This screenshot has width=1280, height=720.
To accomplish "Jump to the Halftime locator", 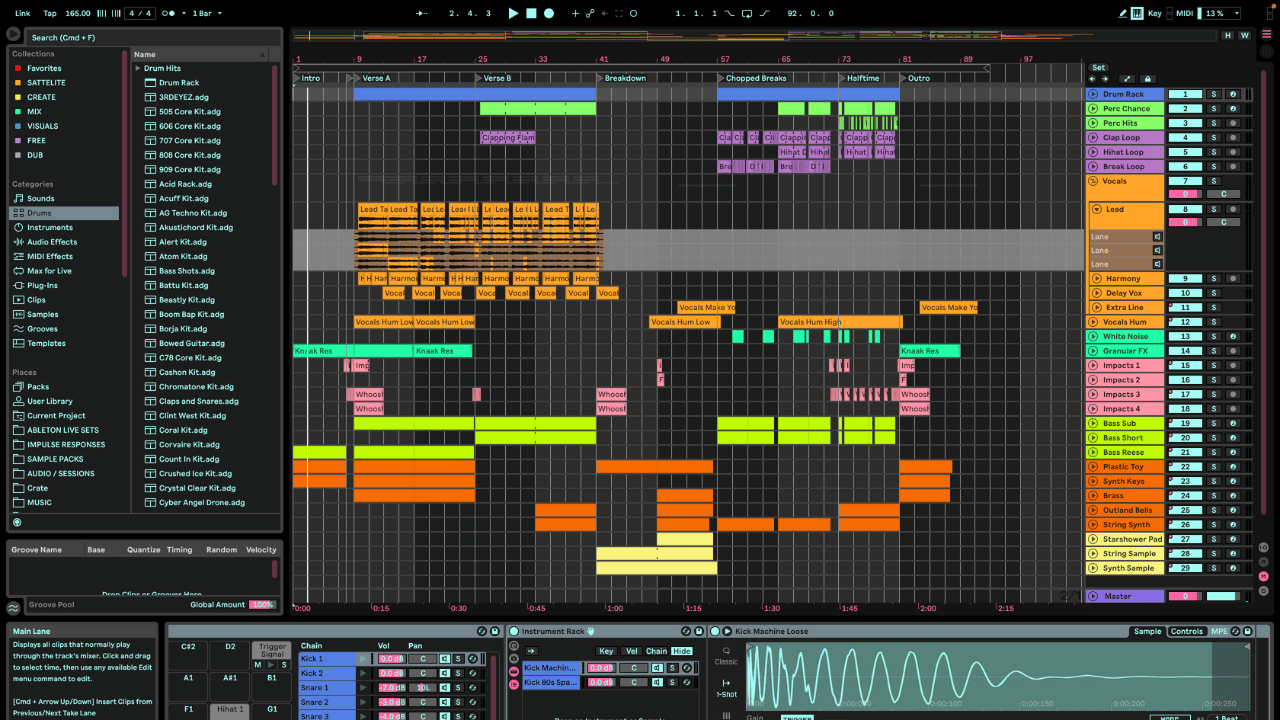I will (860, 78).
